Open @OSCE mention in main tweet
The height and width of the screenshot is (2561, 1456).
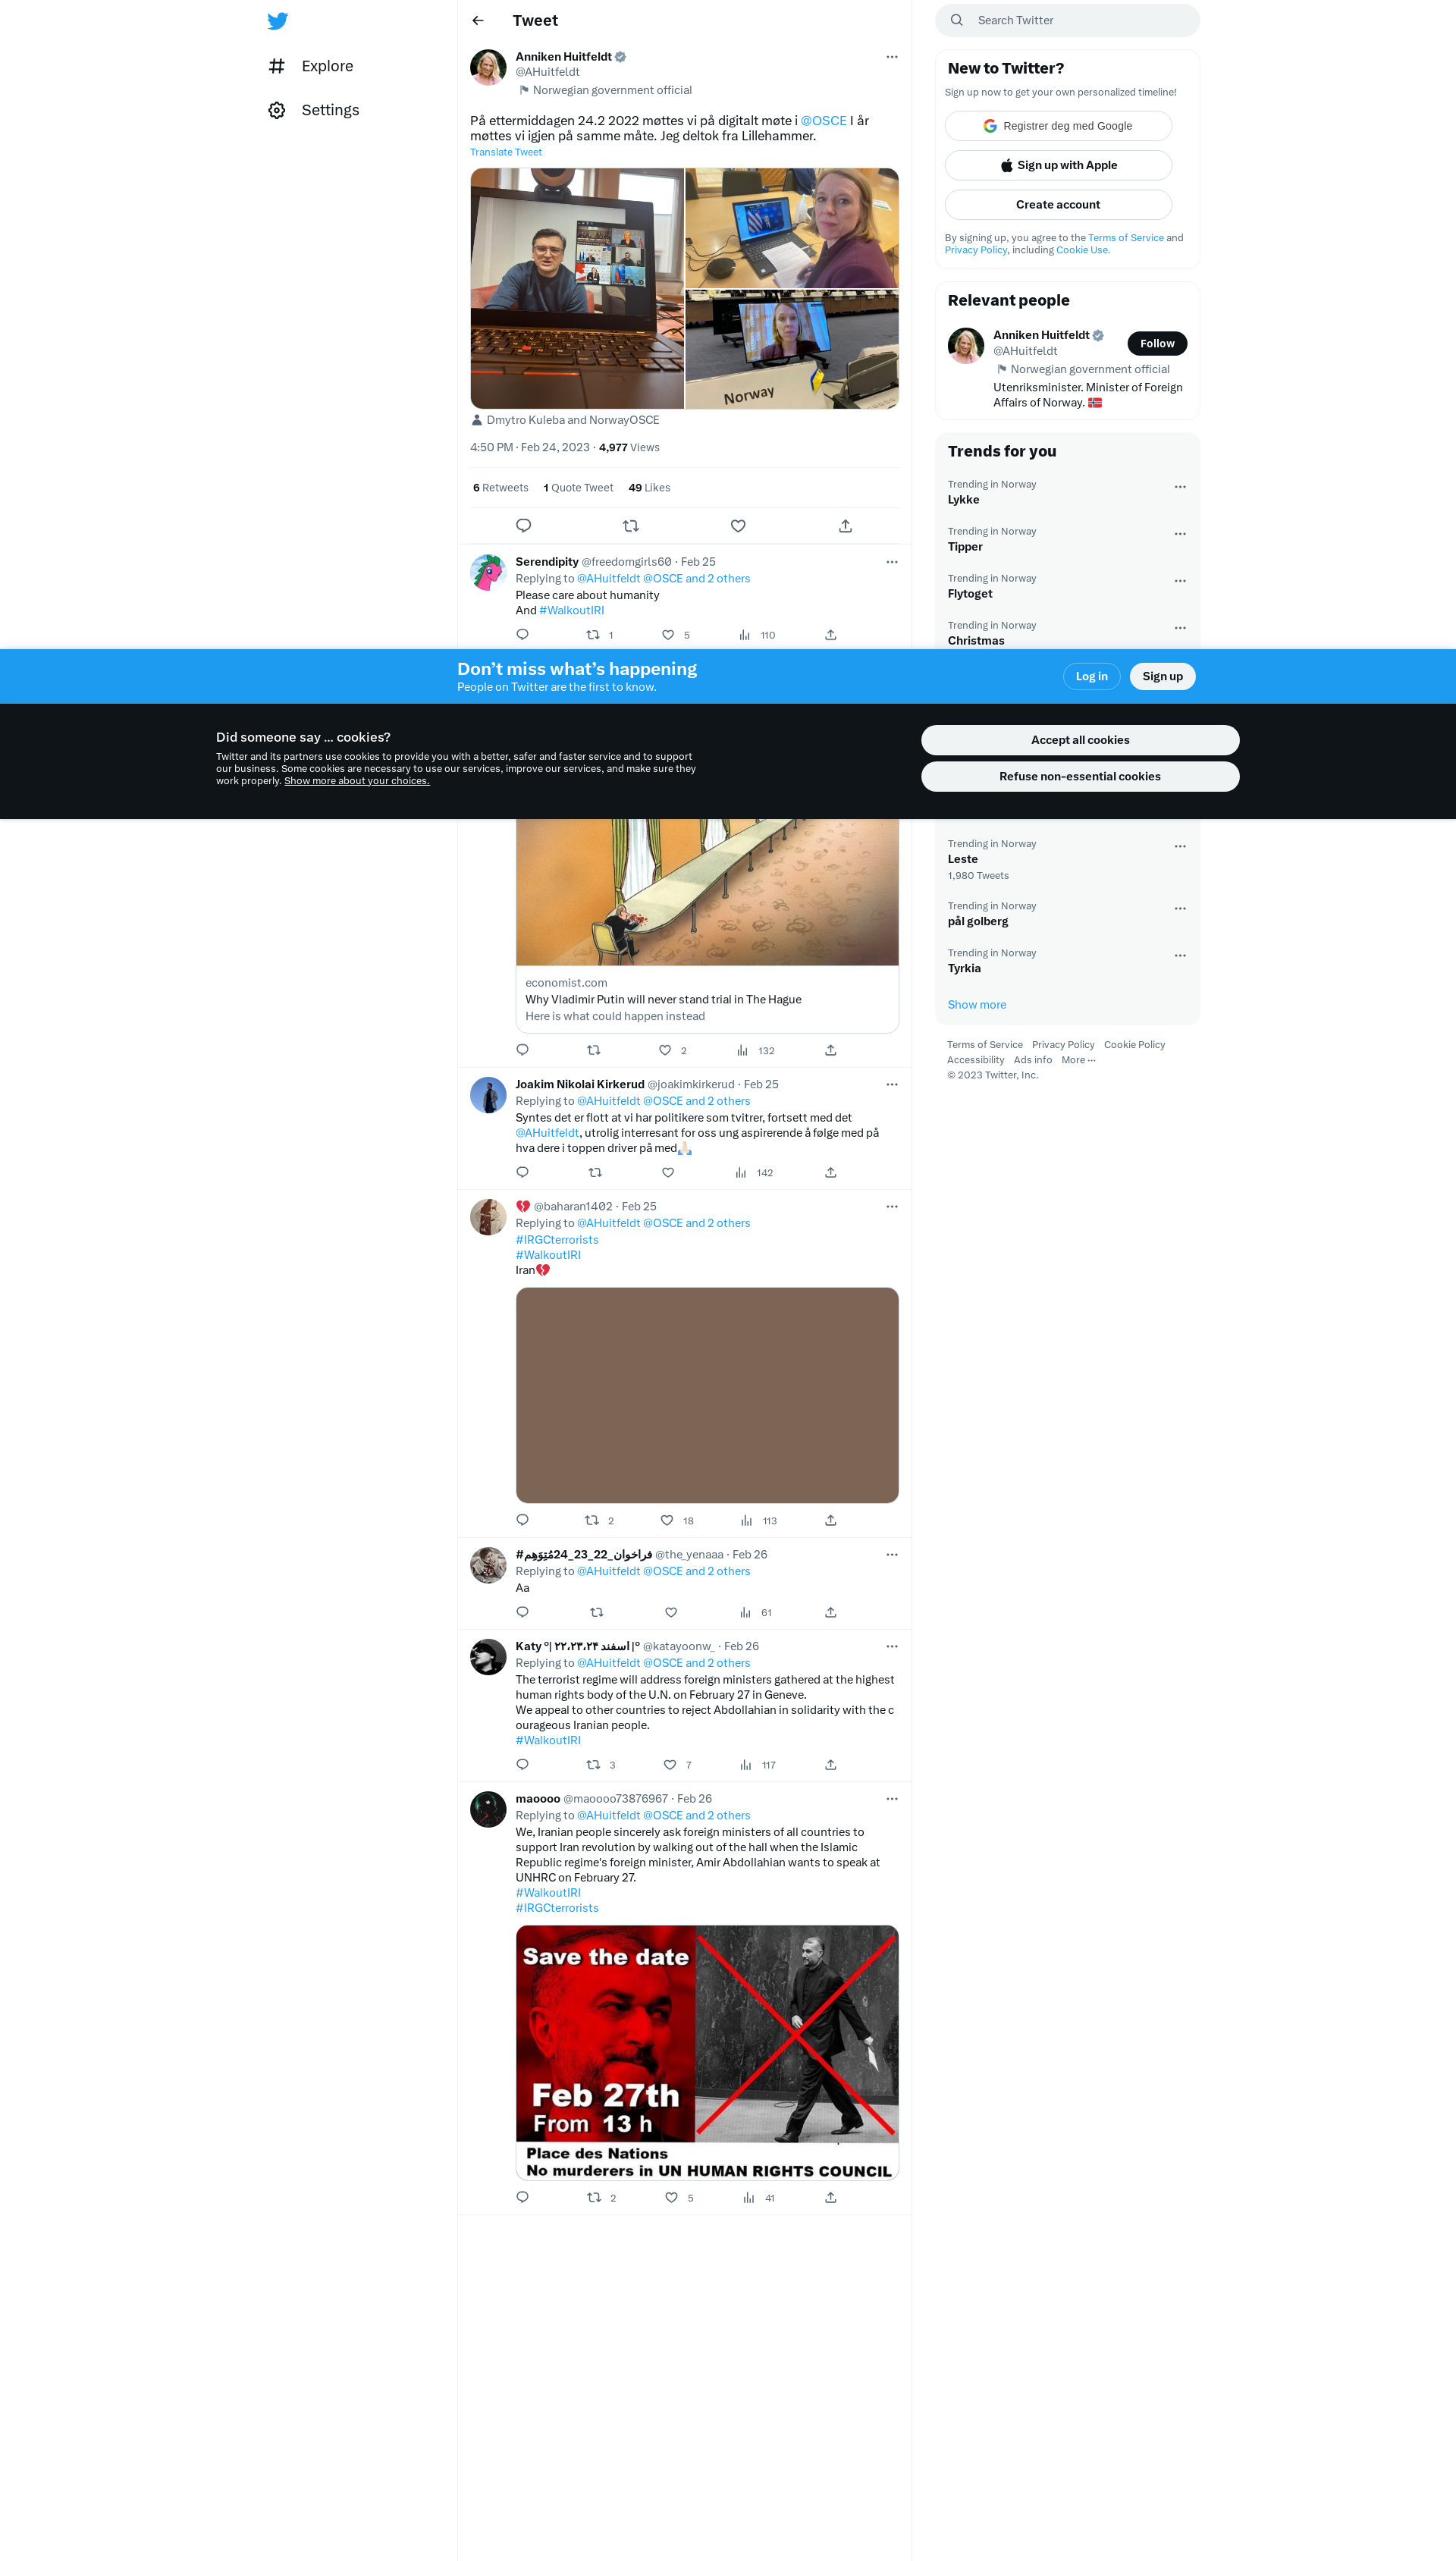tap(823, 121)
